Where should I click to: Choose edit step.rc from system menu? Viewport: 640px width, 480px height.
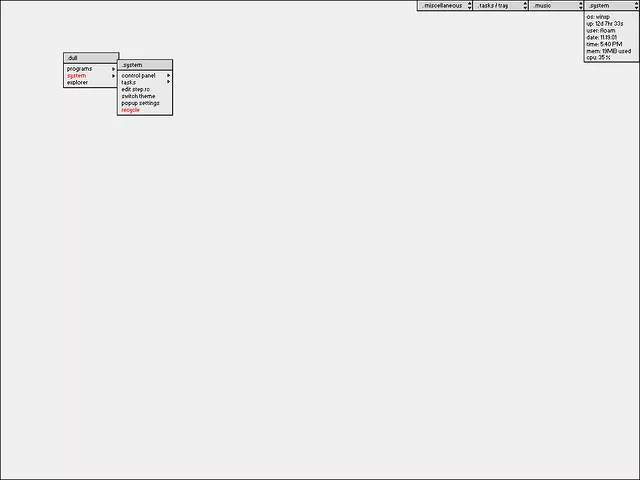point(135,89)
